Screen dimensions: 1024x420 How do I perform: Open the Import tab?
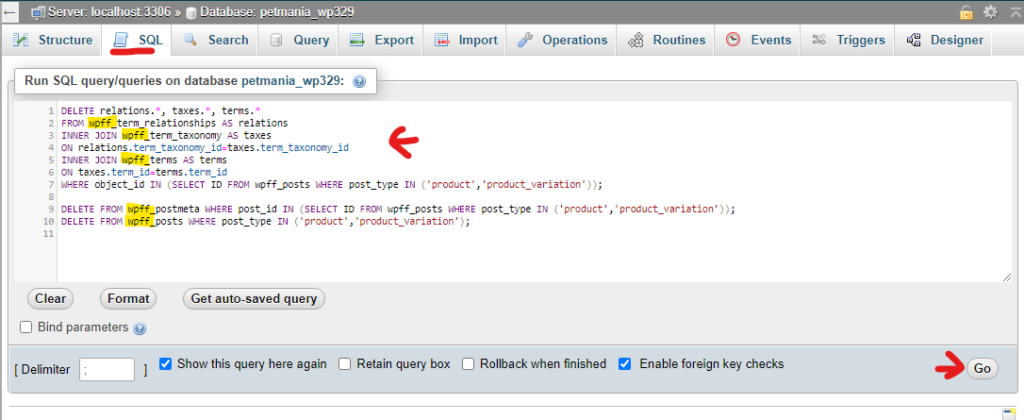pyautogui.click(x=466, y=40)
